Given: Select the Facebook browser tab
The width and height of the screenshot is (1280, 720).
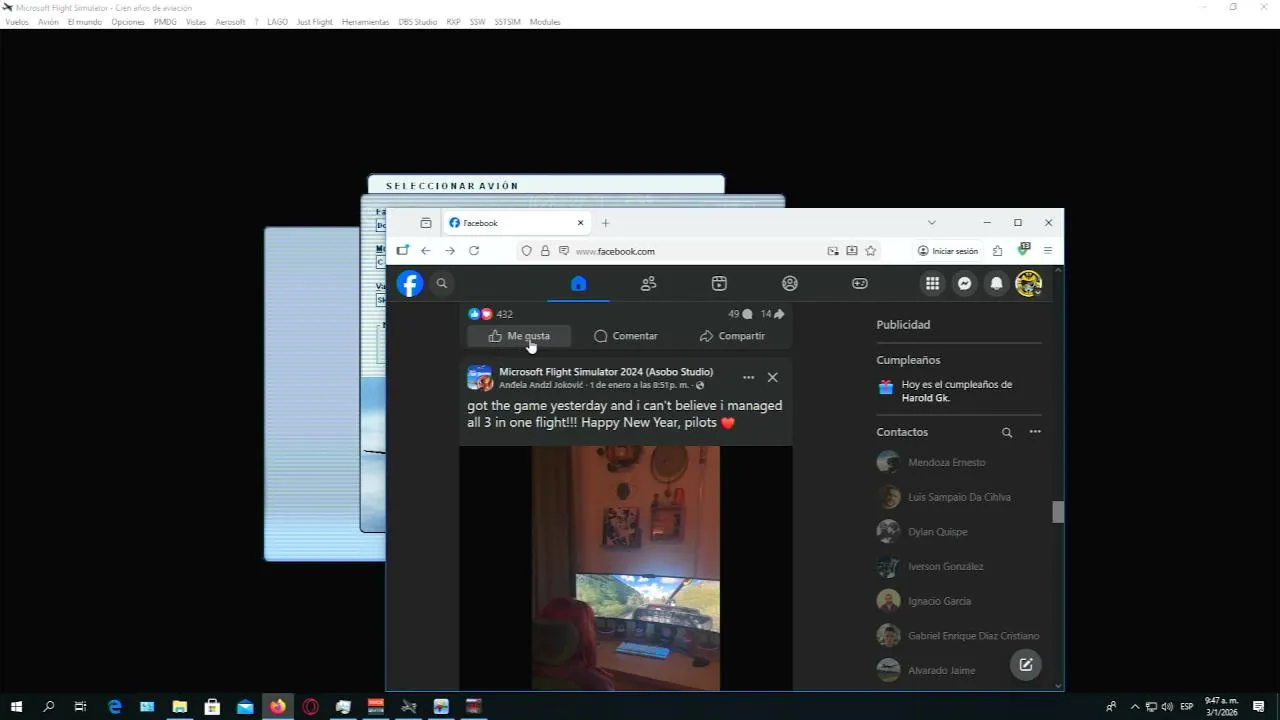Looking at the screenshot, I should click(x=517, y=223).
